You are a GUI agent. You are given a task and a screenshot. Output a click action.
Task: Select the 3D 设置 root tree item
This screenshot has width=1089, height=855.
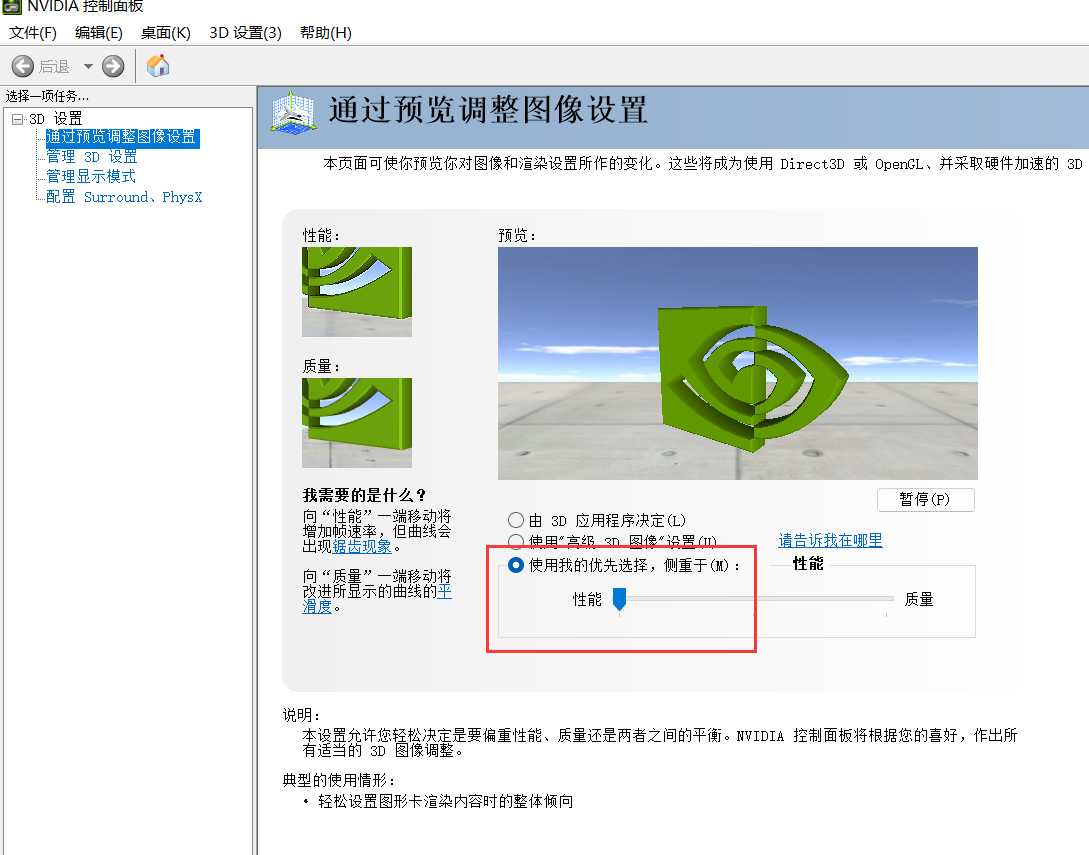pos(56,119)
